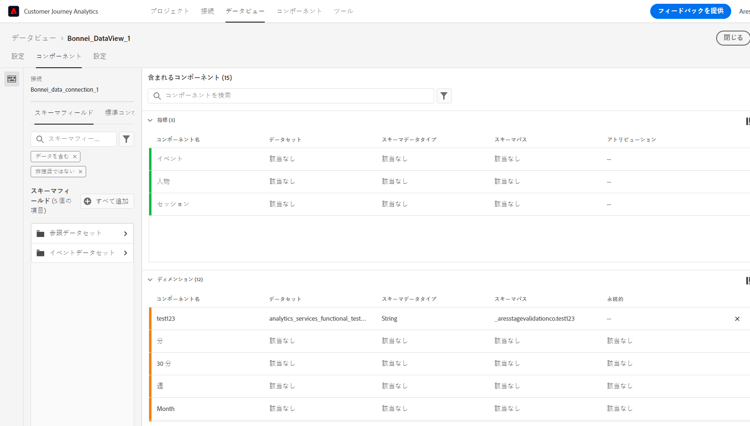Click the Bonnei_DataView_1 breadcrumb title

click(x=99, y=38)
